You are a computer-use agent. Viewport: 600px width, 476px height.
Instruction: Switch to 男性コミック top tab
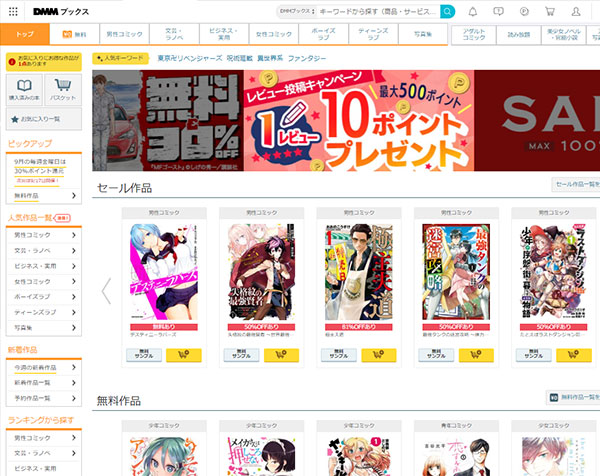pyautogui.click(x=124, y=34)
